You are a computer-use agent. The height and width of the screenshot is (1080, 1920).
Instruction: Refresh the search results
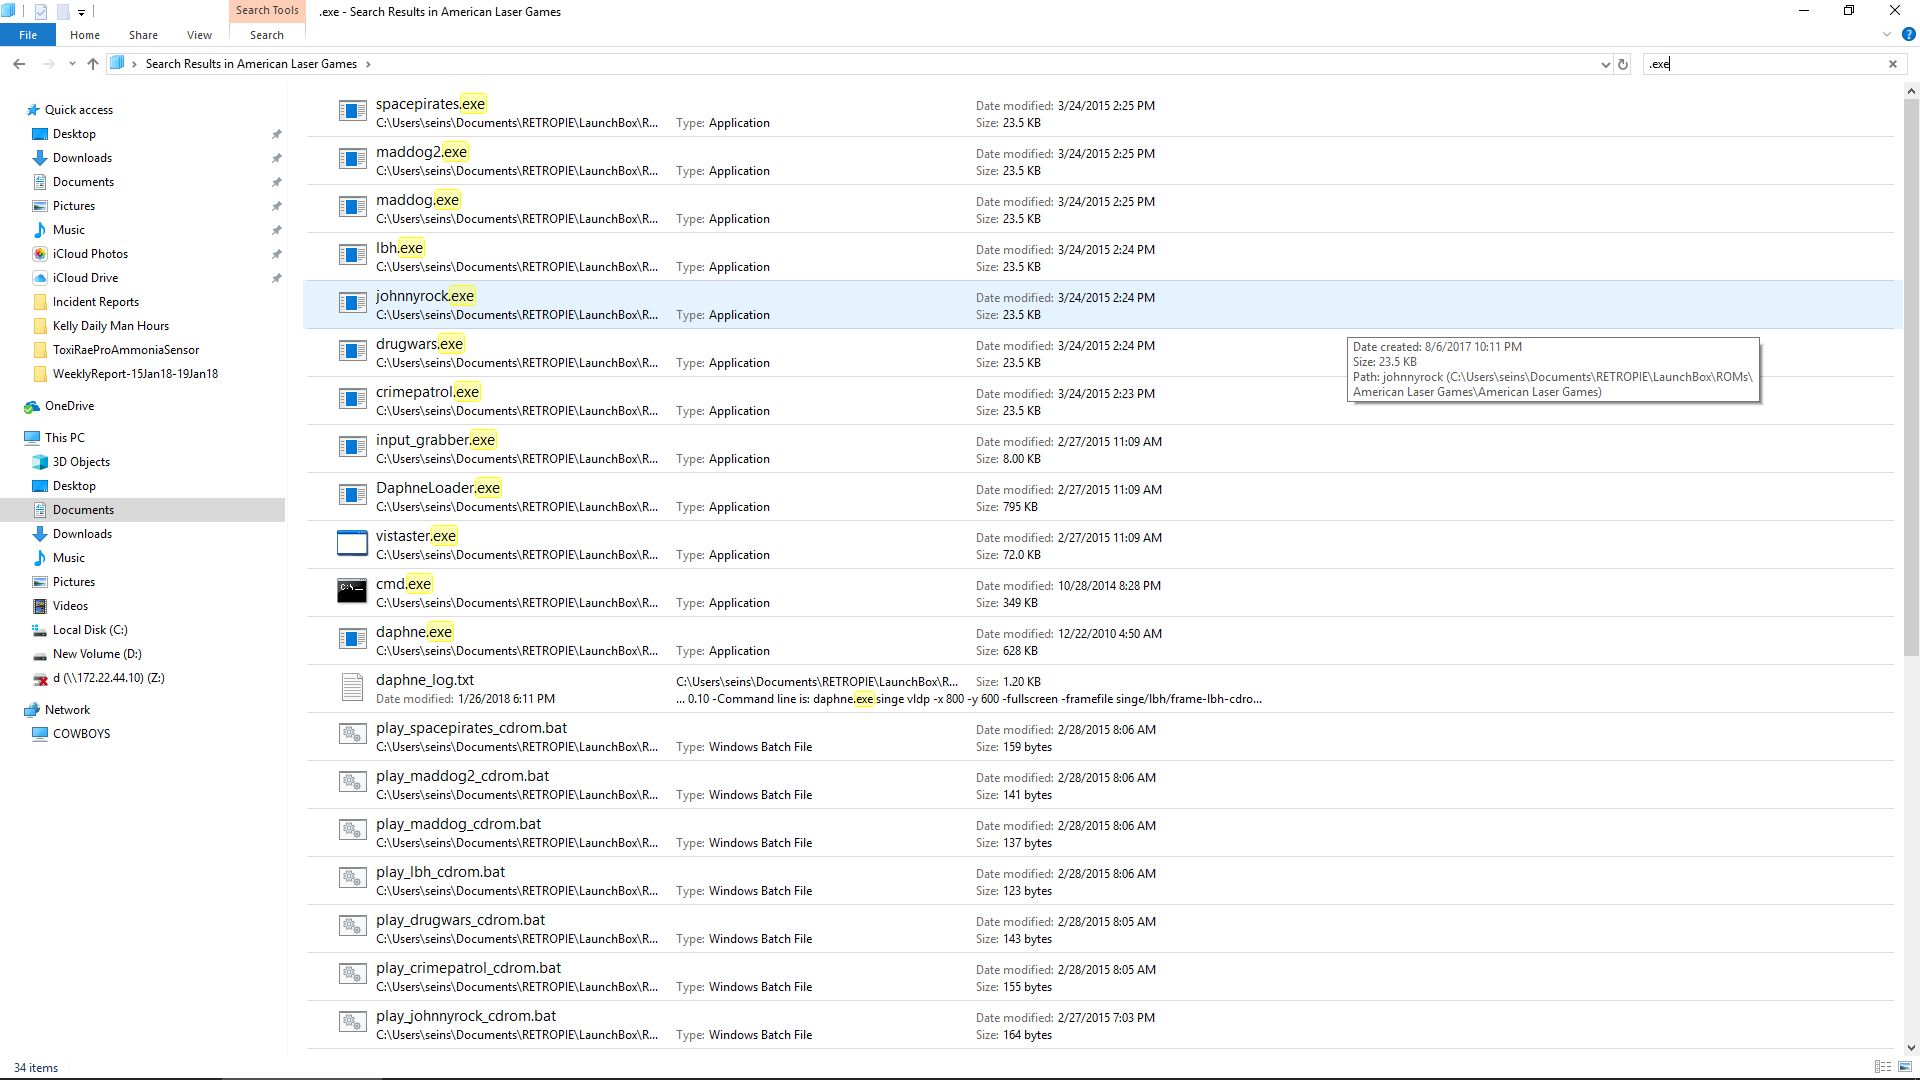coord(1623,64)
